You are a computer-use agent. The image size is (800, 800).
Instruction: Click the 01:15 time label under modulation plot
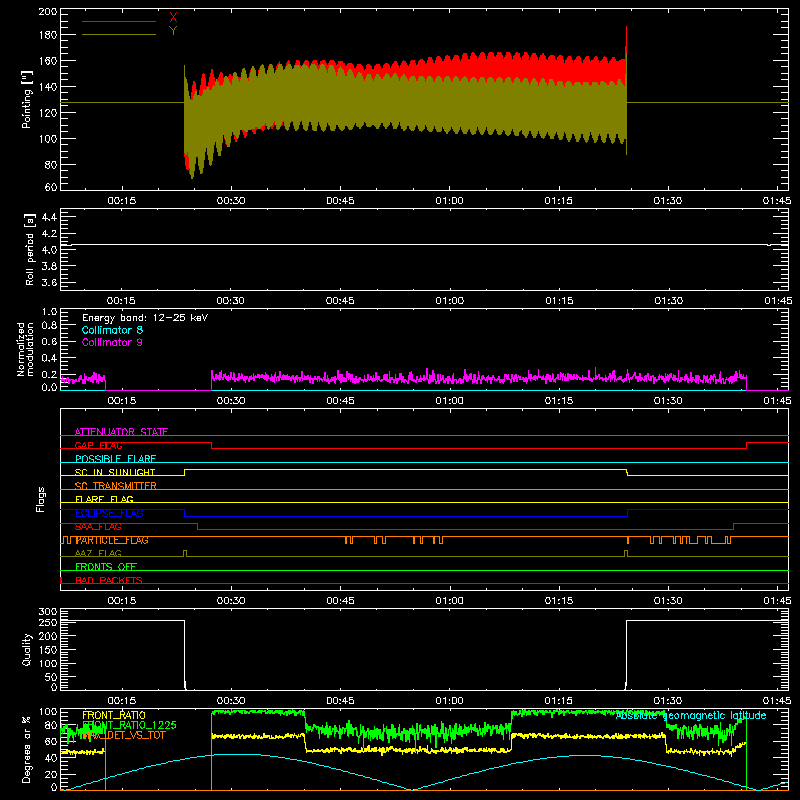(x=559, y=401)
